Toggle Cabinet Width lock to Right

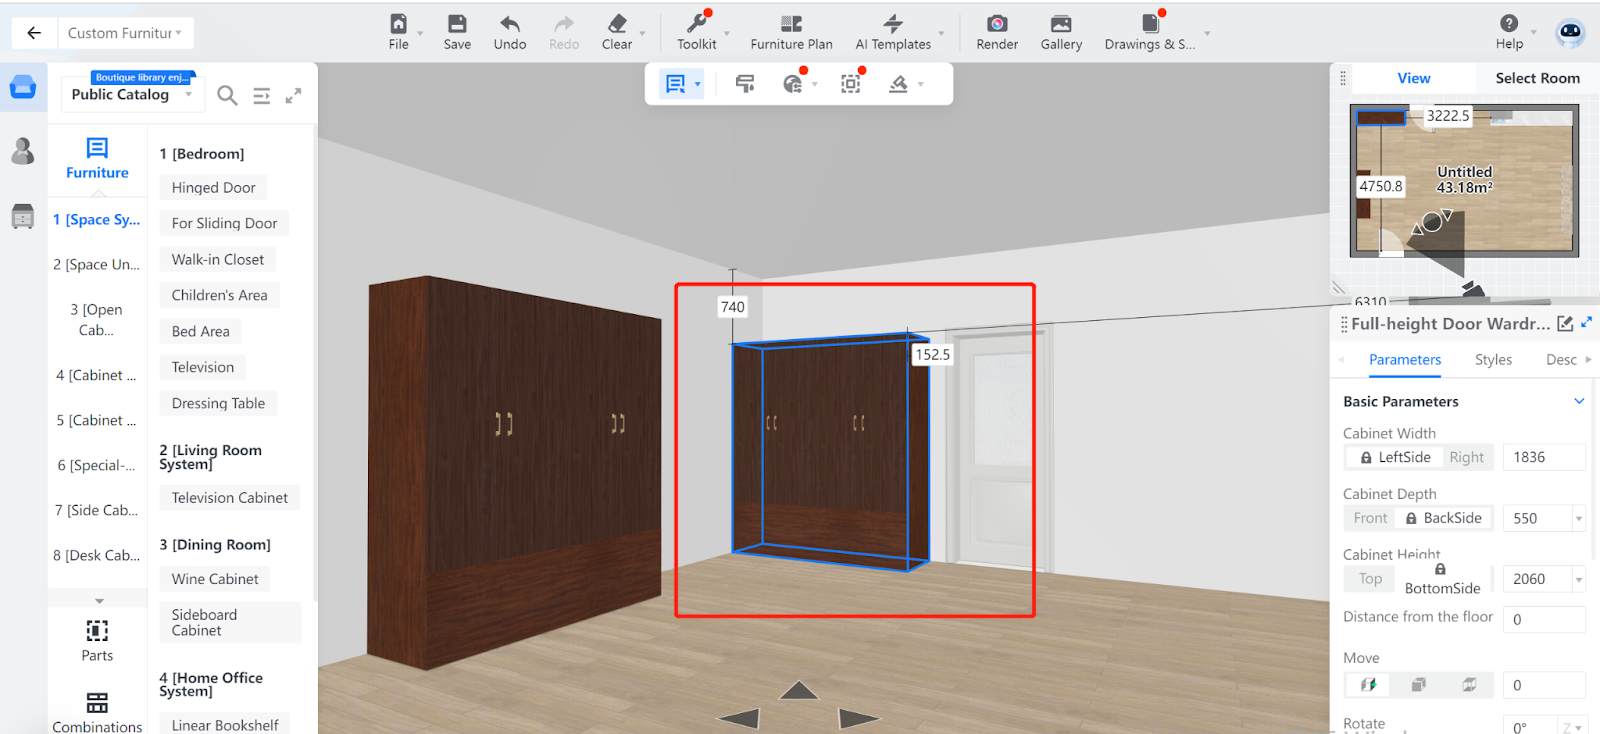tap(1466, 457)
